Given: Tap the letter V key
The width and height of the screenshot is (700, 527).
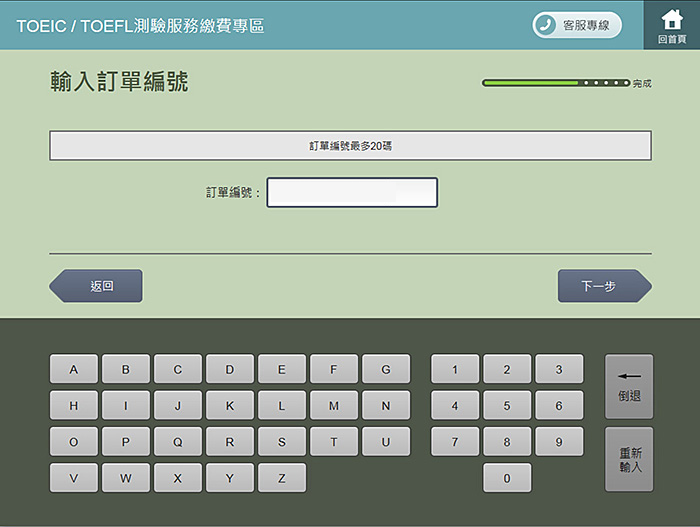Looking at the screenshot, I should [74, 478].
